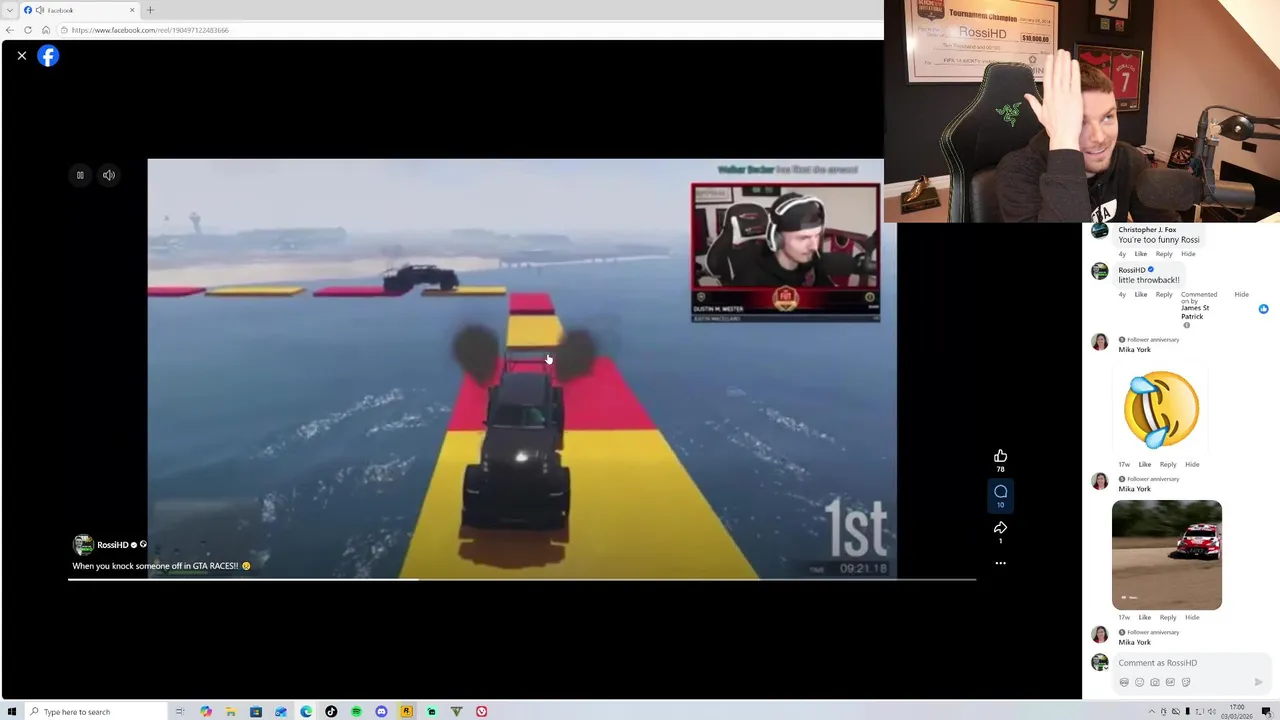Click the facebook.com reel address bar

468,30
